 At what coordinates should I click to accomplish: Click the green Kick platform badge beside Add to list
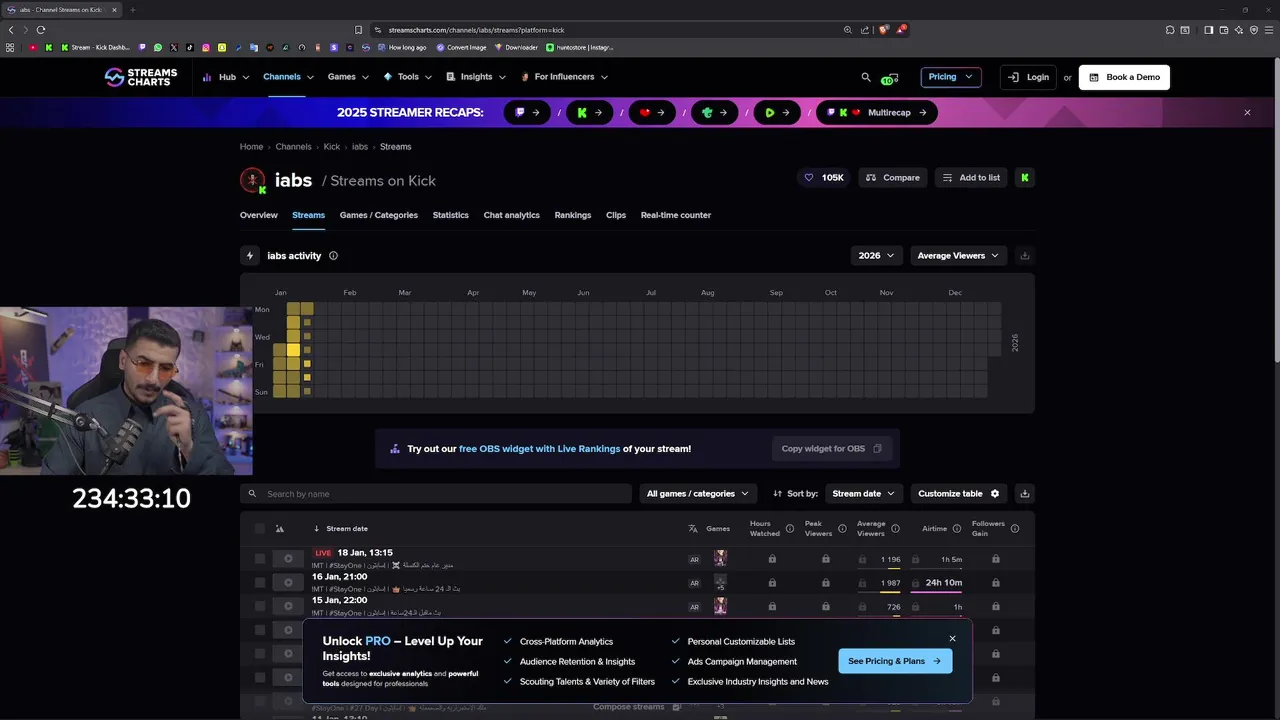1024,178
